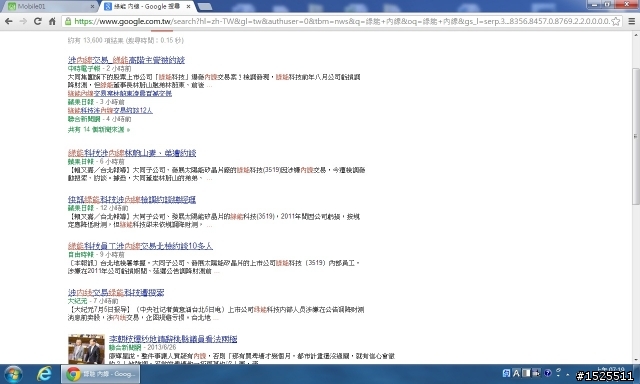Image resolution: width=640 pixels, height=384 pixels.
Task: Toggle the half/full-width IME icon
Action: 526,373
